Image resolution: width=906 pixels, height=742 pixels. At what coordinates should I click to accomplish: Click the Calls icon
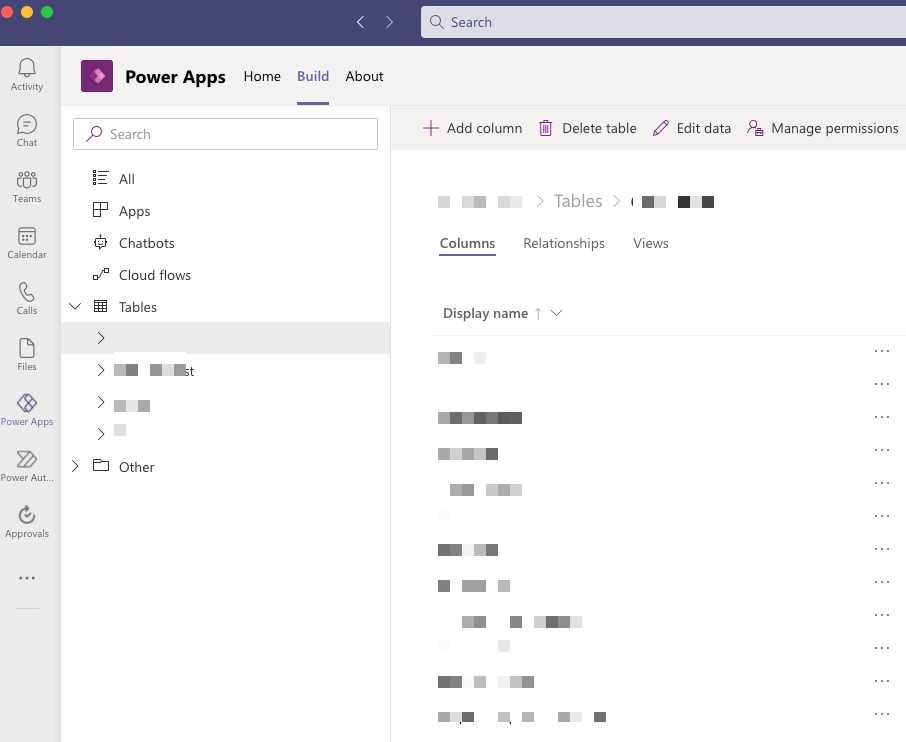(x=26, y=293)
